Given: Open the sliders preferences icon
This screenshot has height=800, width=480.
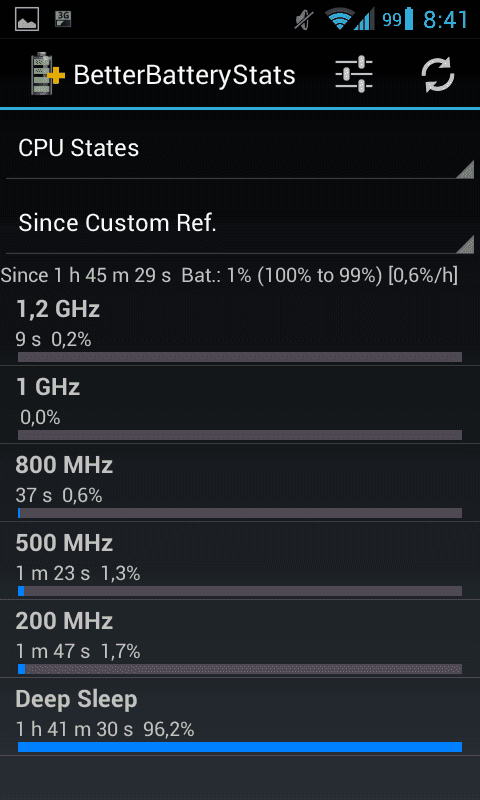Looking at the screenshot, I should tap(353, 74).
